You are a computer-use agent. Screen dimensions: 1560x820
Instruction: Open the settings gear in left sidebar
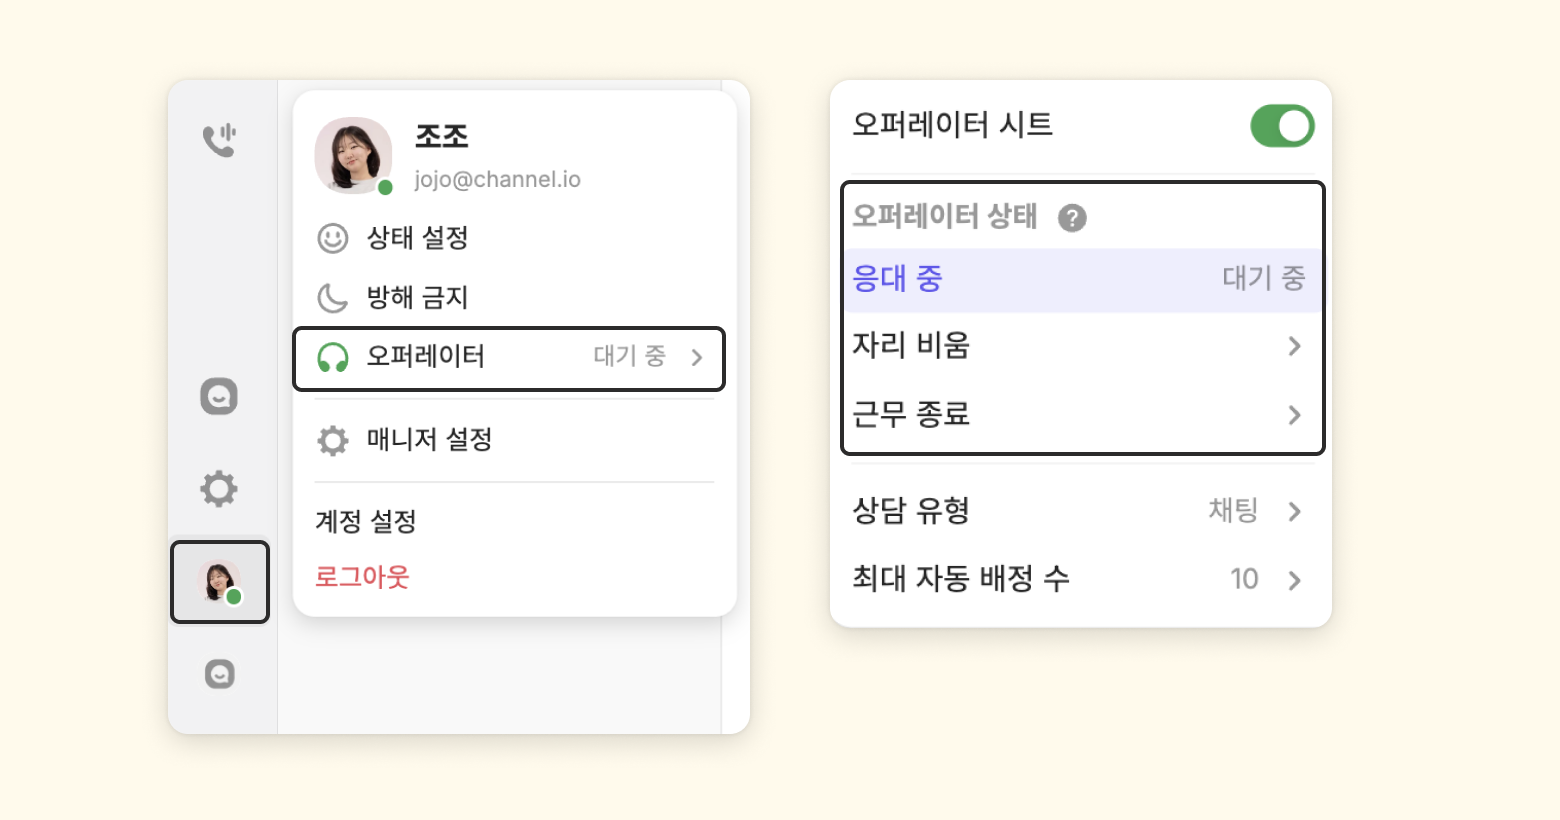tap(219, 489)
